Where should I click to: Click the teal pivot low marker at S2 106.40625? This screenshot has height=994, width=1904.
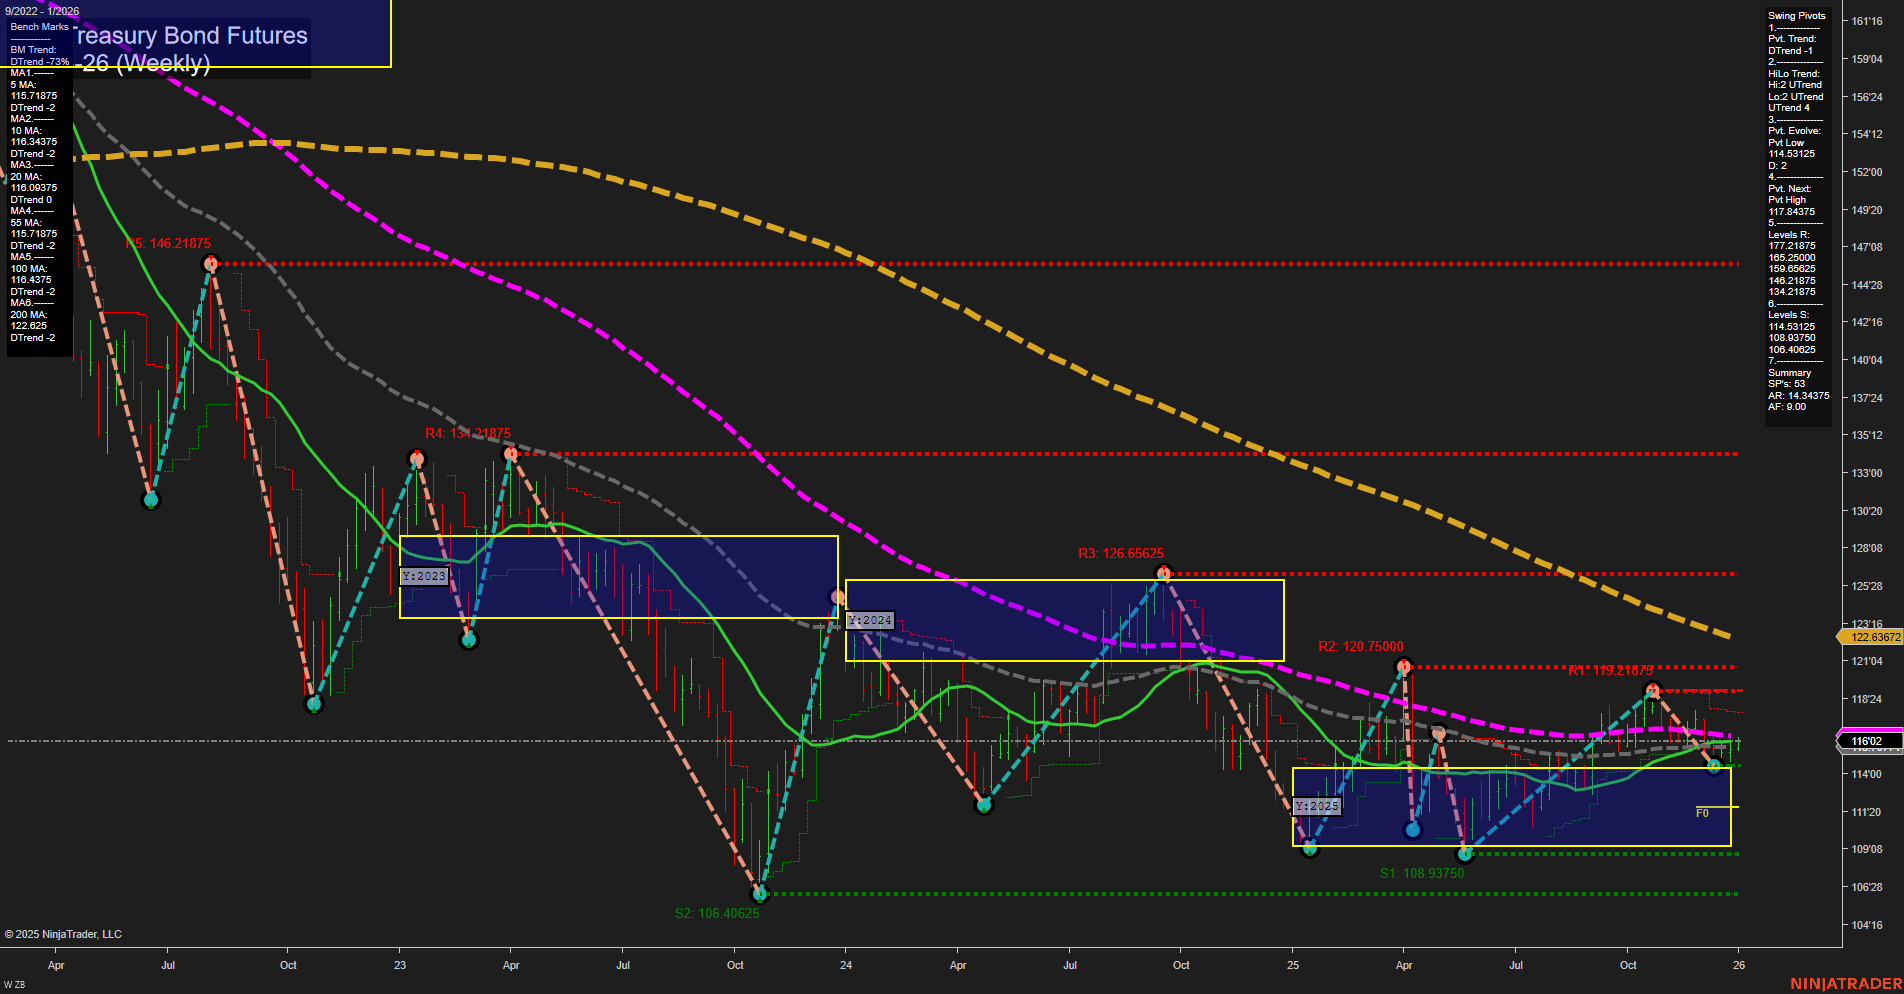[x=759, y=893]
